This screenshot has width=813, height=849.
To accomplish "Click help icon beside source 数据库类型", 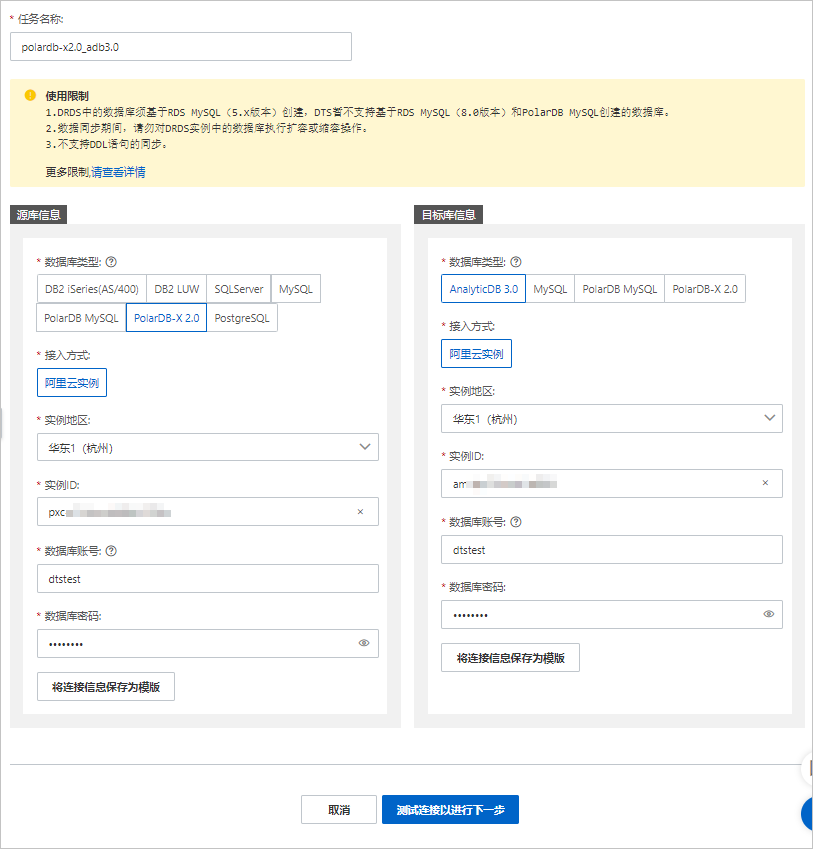I will pyautogui.click(x=111, y=262).
